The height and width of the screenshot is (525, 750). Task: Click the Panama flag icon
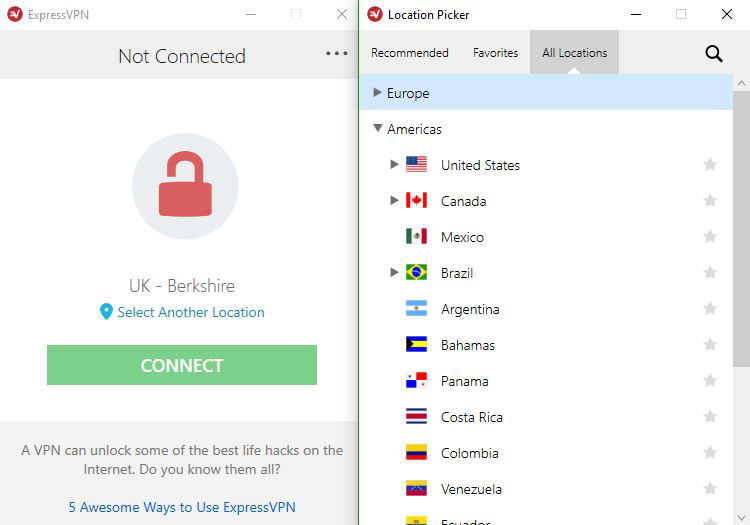(x=416, y=381)
